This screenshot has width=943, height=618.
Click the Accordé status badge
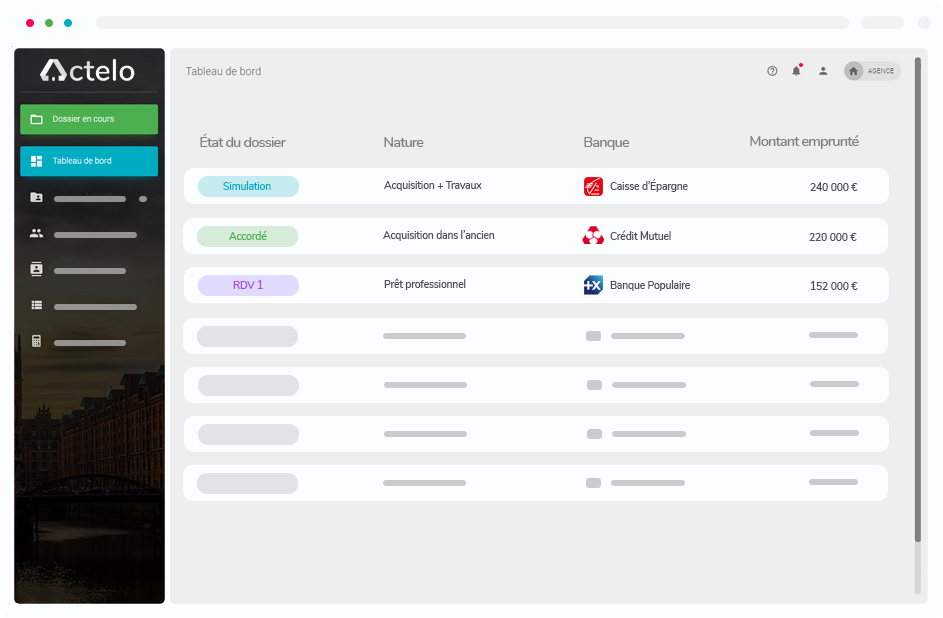[x=248, y=236]
